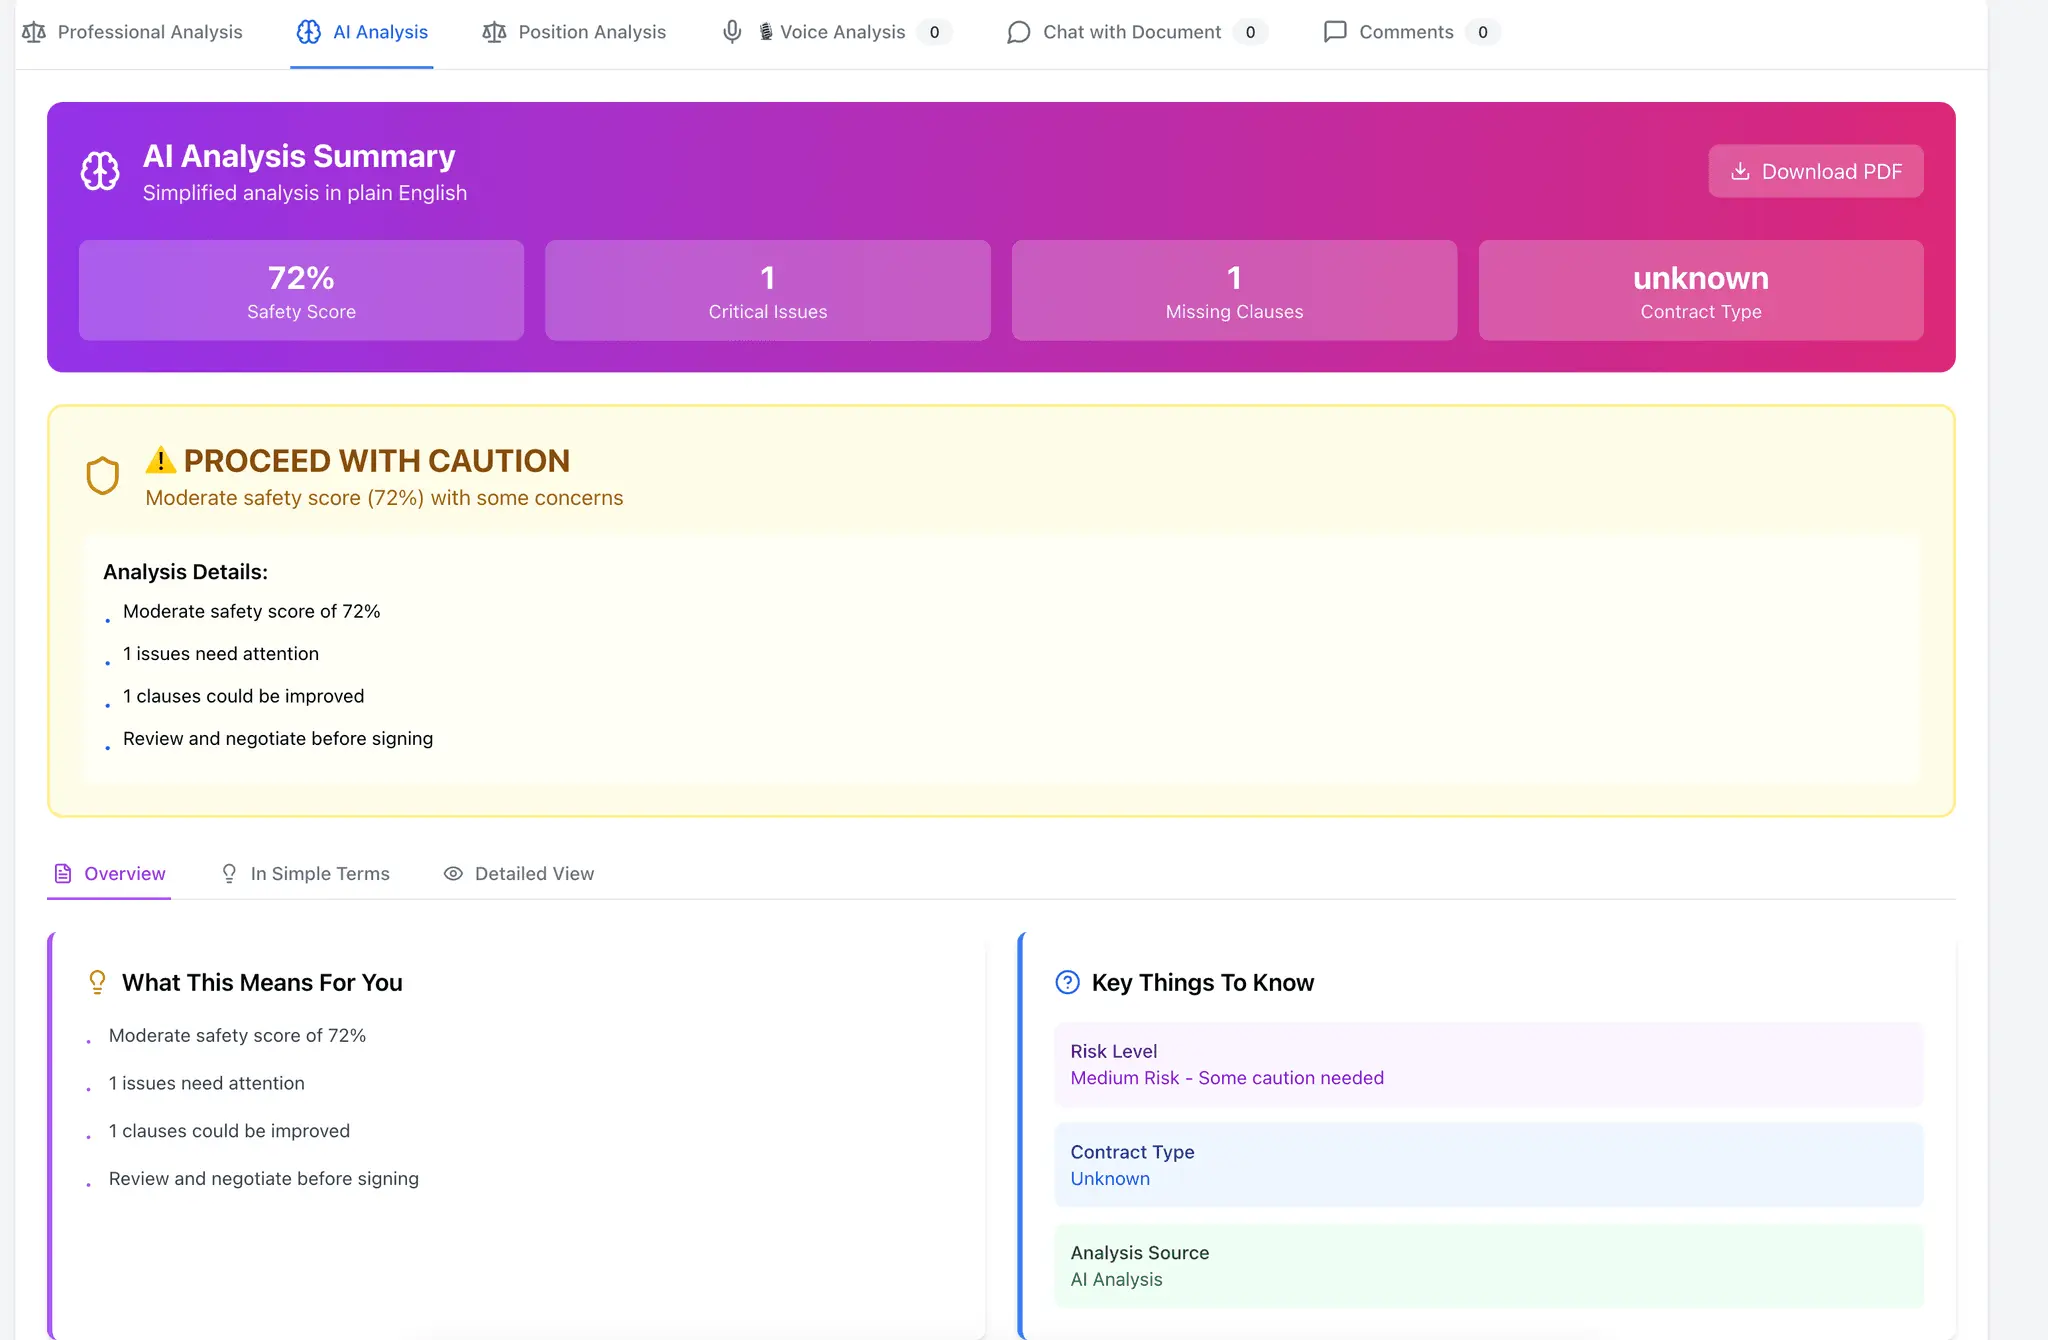The image size is (2048, 1340).
Task: Click the large brain icon in summary header
Action: pyautogui.click(x=100, y=171)
